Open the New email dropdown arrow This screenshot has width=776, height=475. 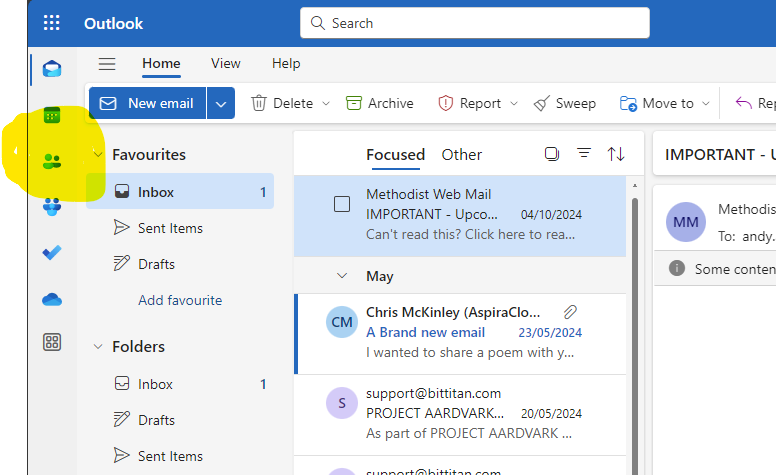[221, 103]
